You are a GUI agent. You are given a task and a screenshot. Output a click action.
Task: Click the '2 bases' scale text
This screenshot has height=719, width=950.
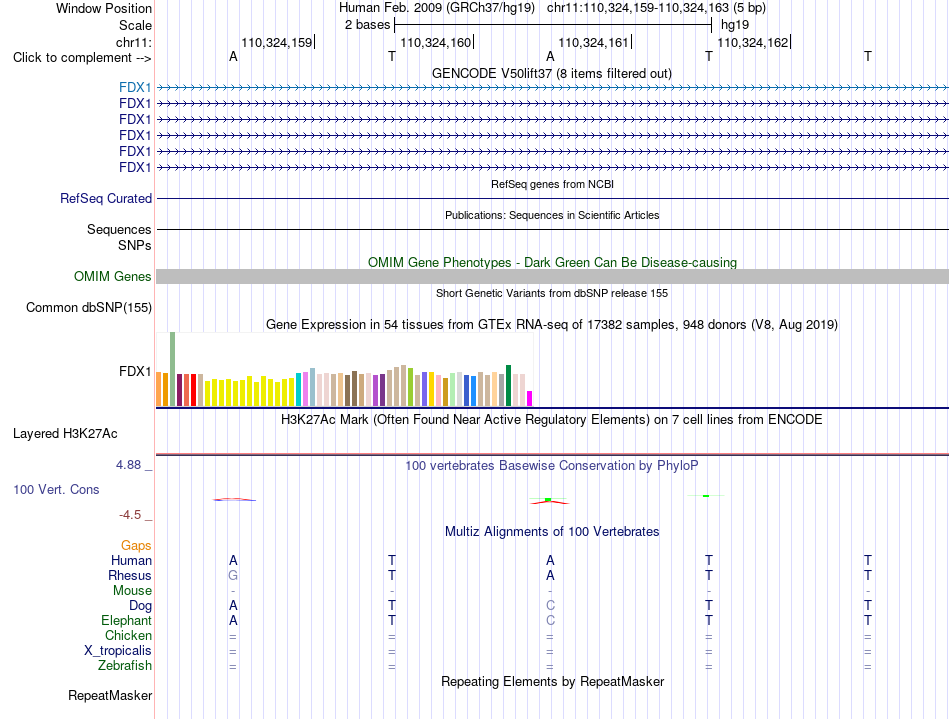coord(368,25)
